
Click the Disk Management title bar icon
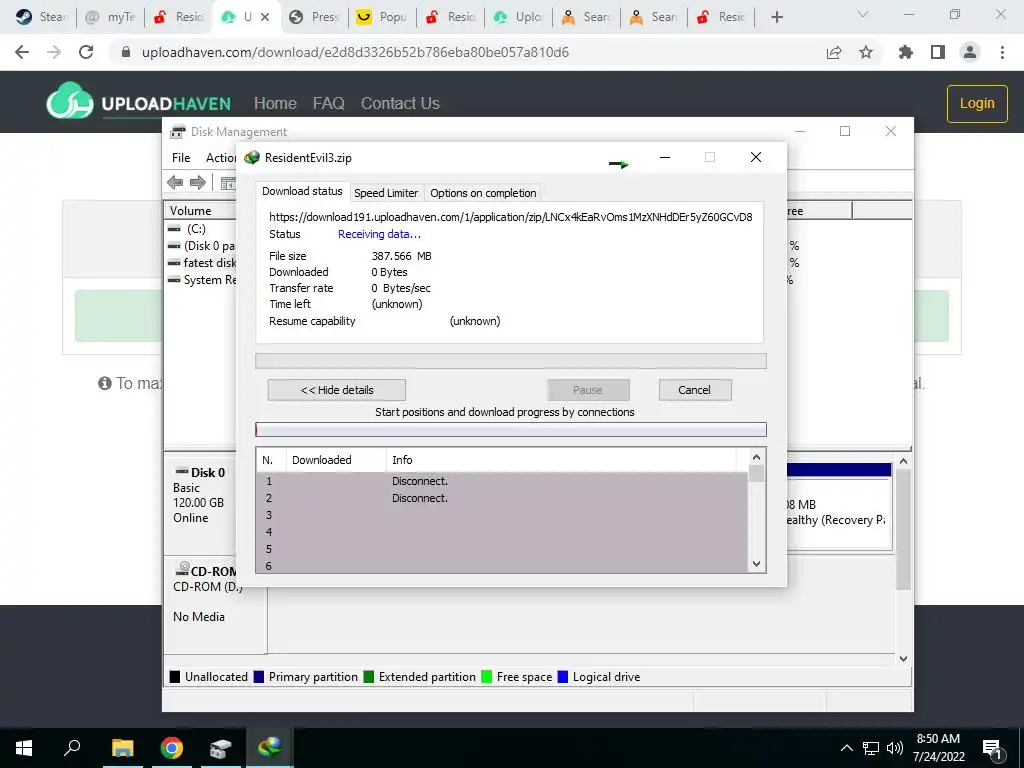click(178, 132)
